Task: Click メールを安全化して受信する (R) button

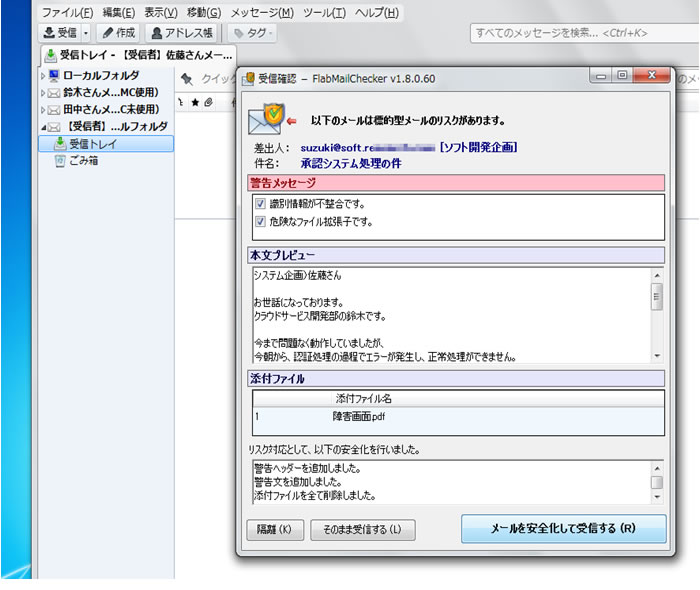Action: 563,529
